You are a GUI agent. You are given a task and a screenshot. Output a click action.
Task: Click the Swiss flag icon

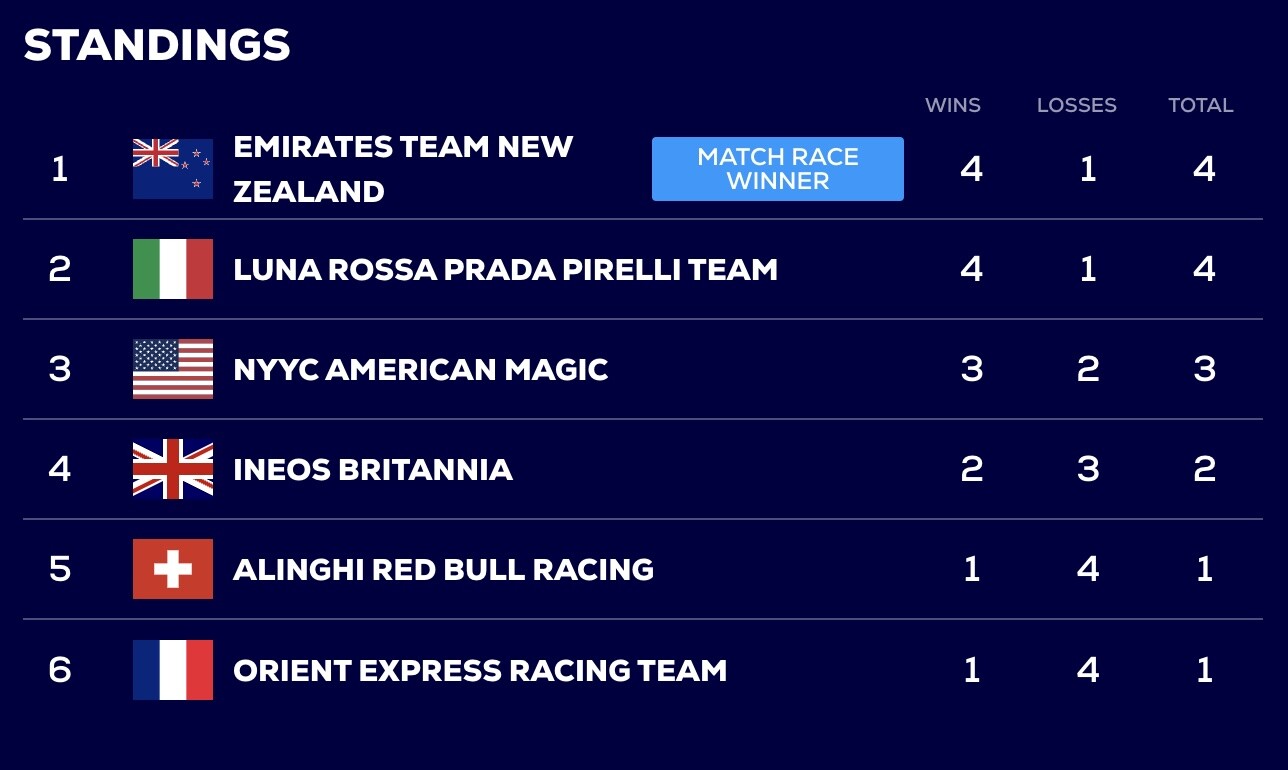[173, 569]
